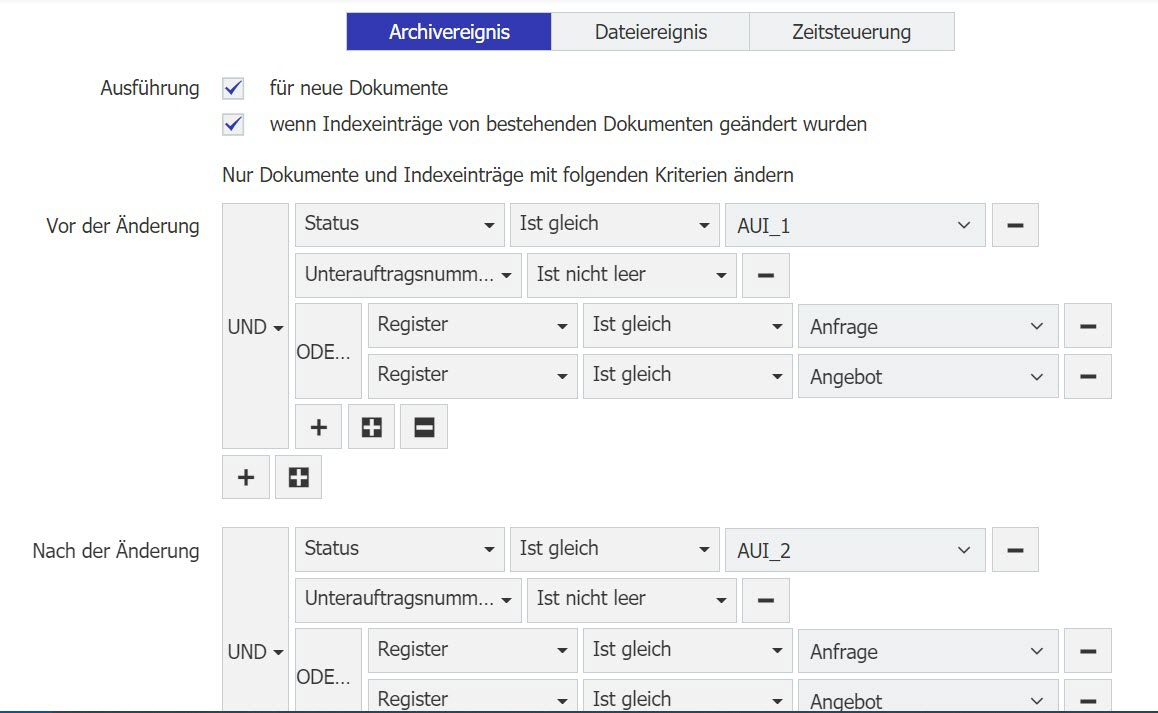The width and height of the screenshot is (1158, 713).
Task: Uncheck 'für neue Dokumente' checkbox
Action: (233, 88)
